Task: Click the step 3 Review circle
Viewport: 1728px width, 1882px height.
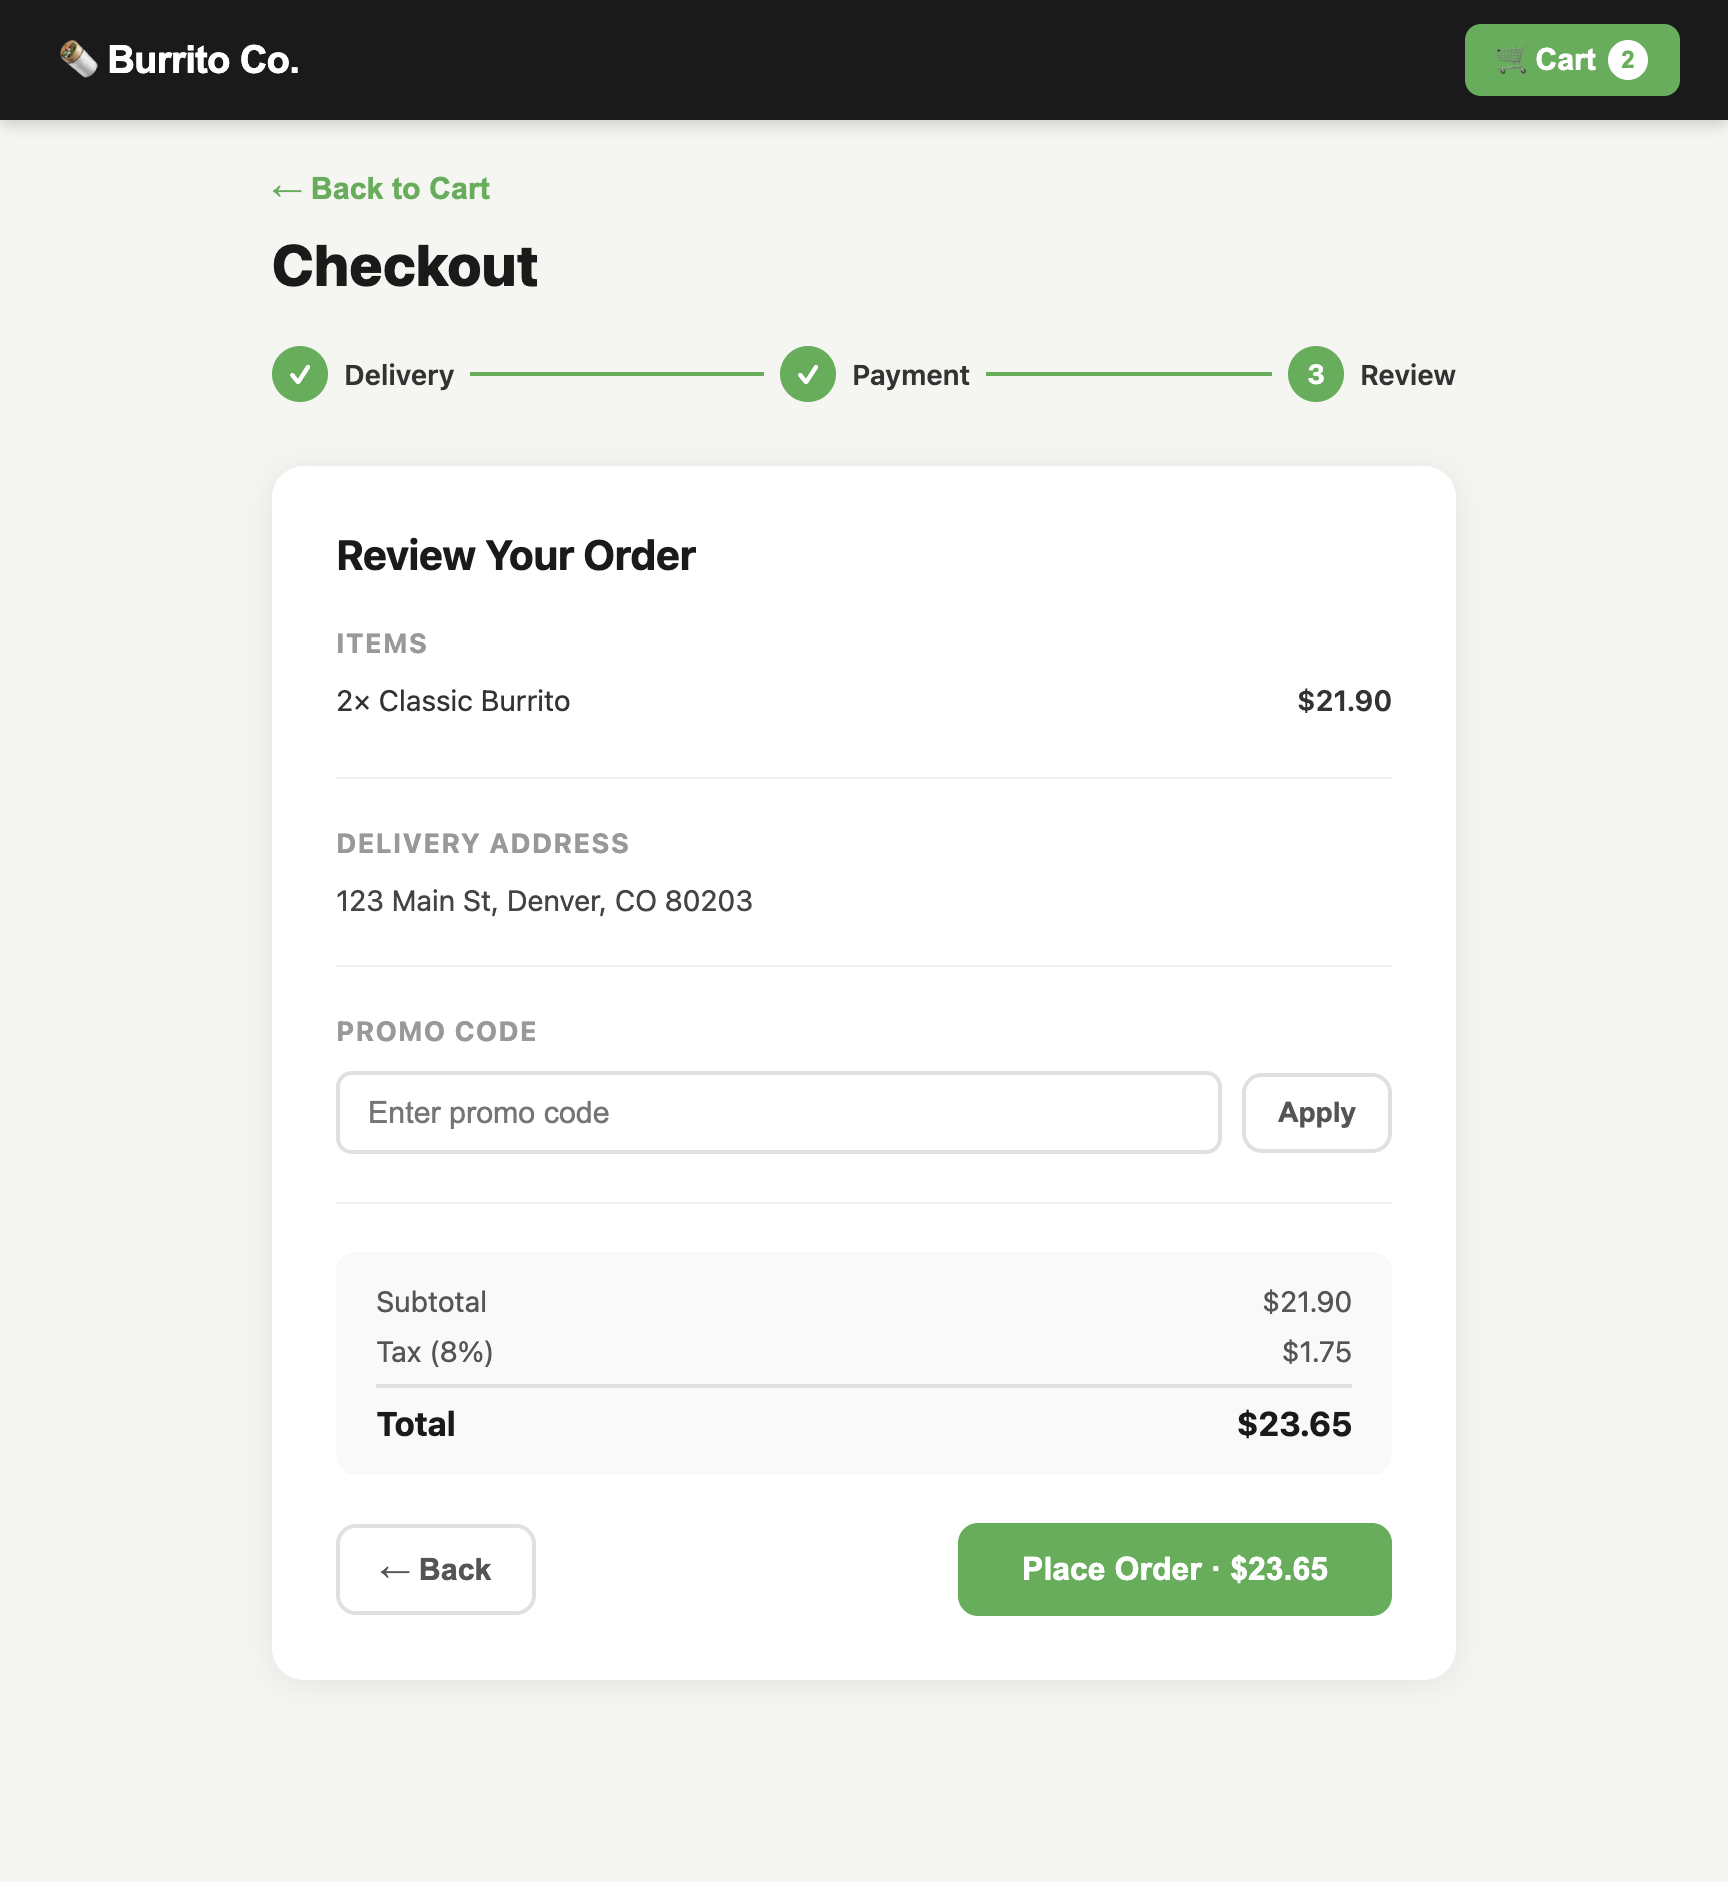Action: click(x=1316, y=374)
